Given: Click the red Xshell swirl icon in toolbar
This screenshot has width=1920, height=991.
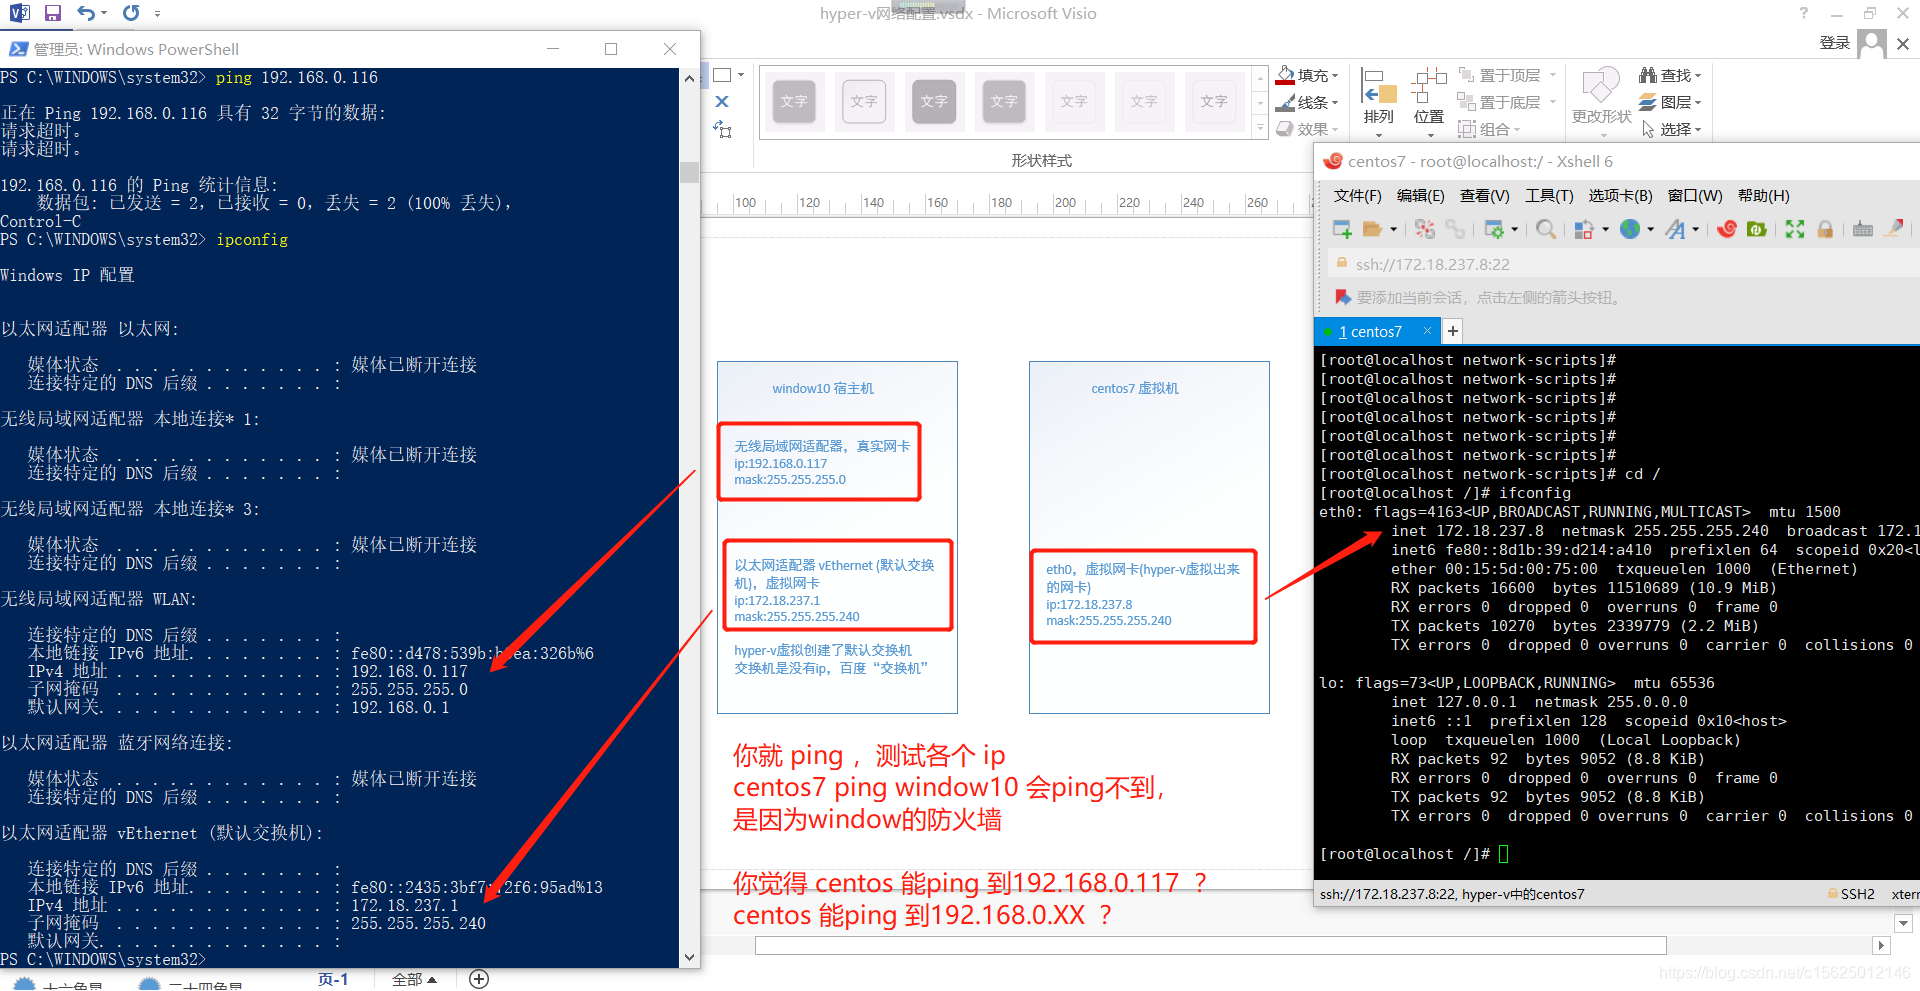Looking at the screenshot, I should pos(1726,229).
